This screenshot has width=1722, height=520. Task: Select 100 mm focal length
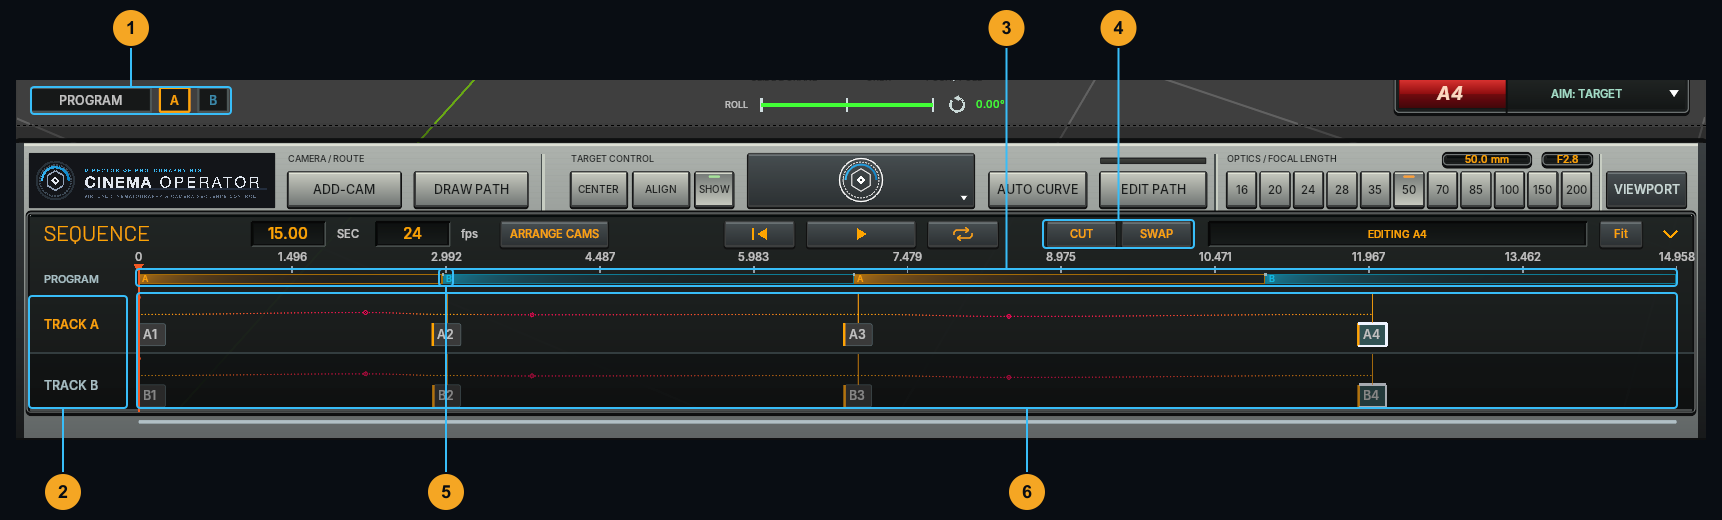(x=1509, y=189)
